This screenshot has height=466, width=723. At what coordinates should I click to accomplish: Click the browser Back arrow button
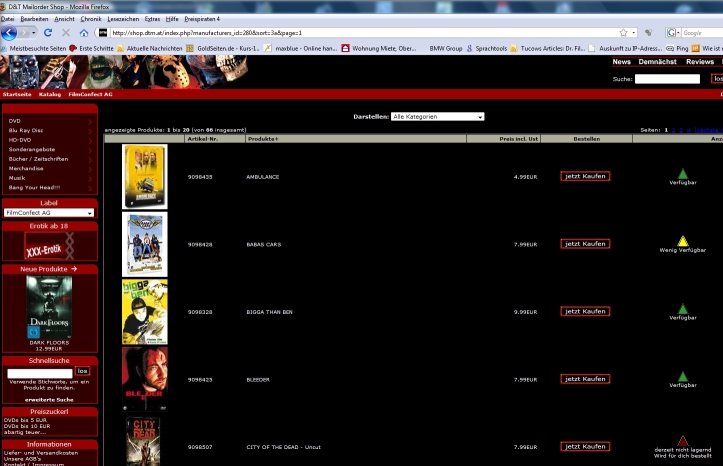click(9, 33)
